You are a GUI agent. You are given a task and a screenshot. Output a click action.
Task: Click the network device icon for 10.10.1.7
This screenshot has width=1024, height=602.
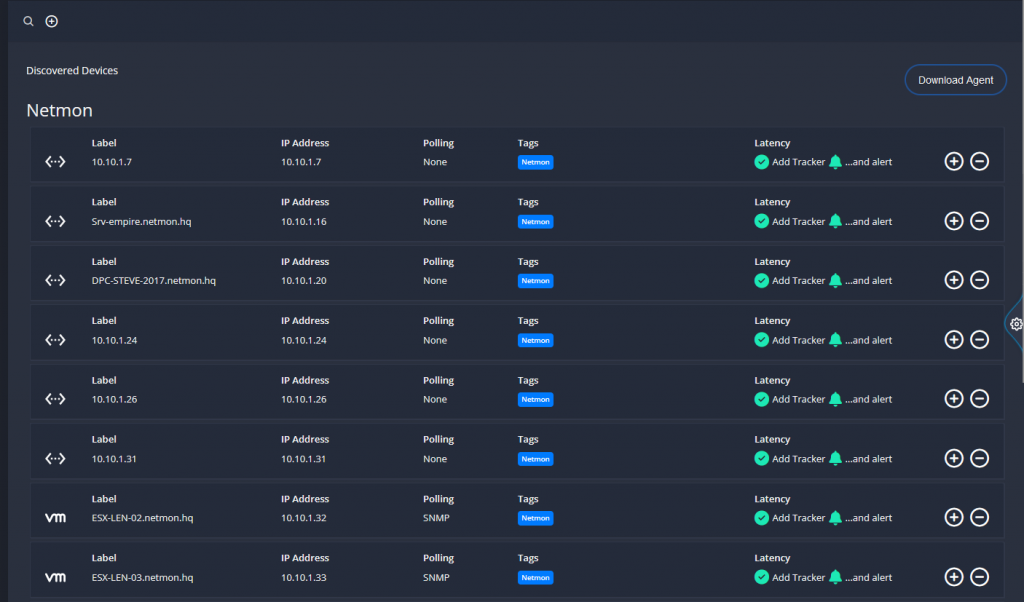click(x=56, y=162)
